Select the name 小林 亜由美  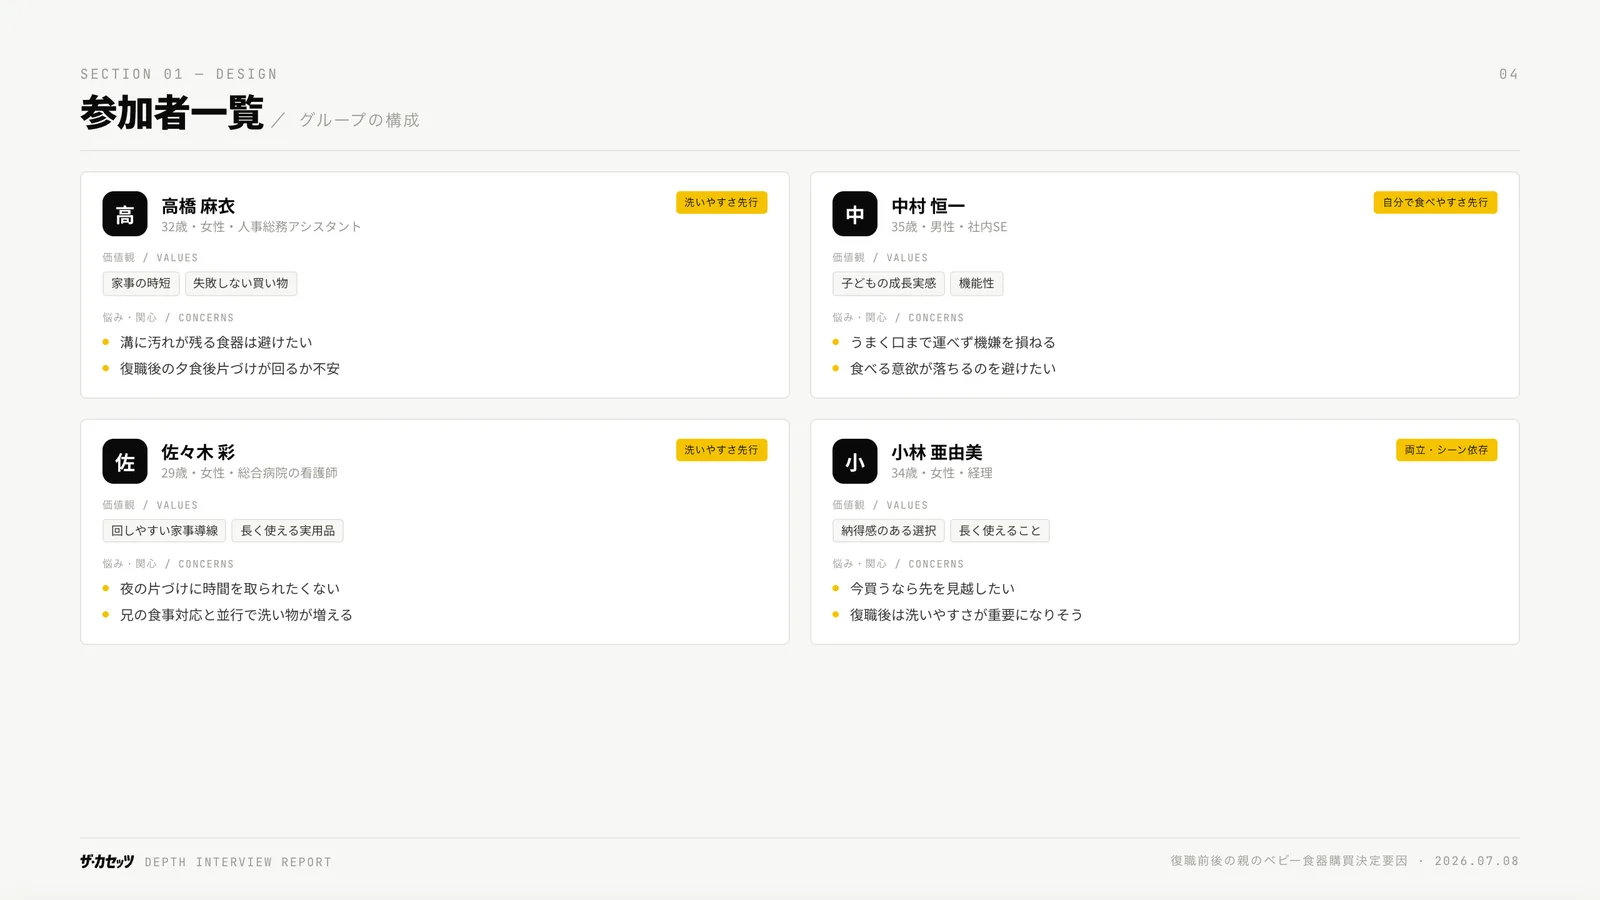937,453
